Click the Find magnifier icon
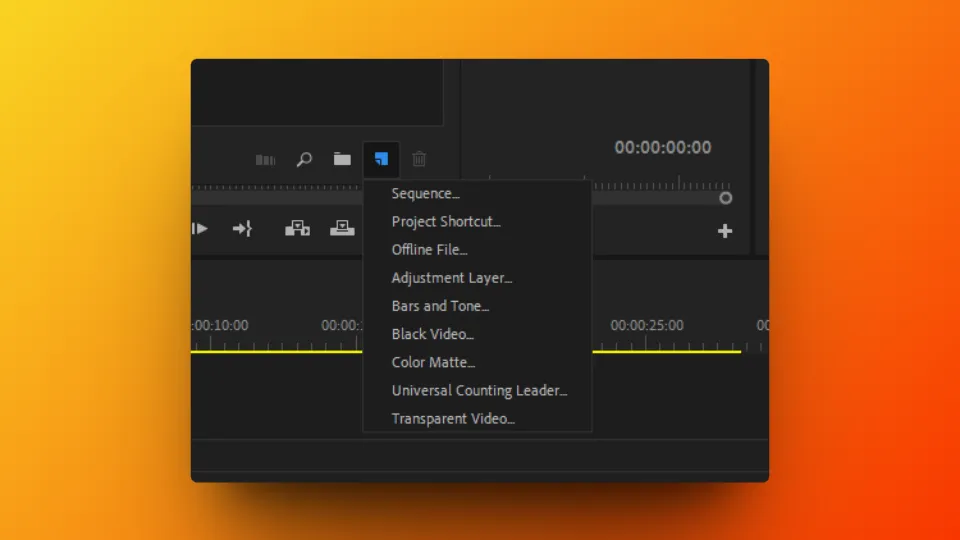The height and width of the screenshot is (540, 960). 304,159
